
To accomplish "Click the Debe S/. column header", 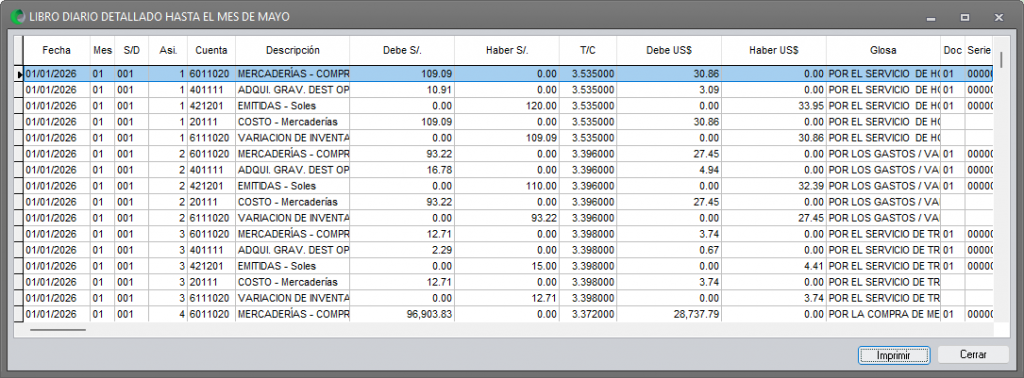I will click(402, 50).
